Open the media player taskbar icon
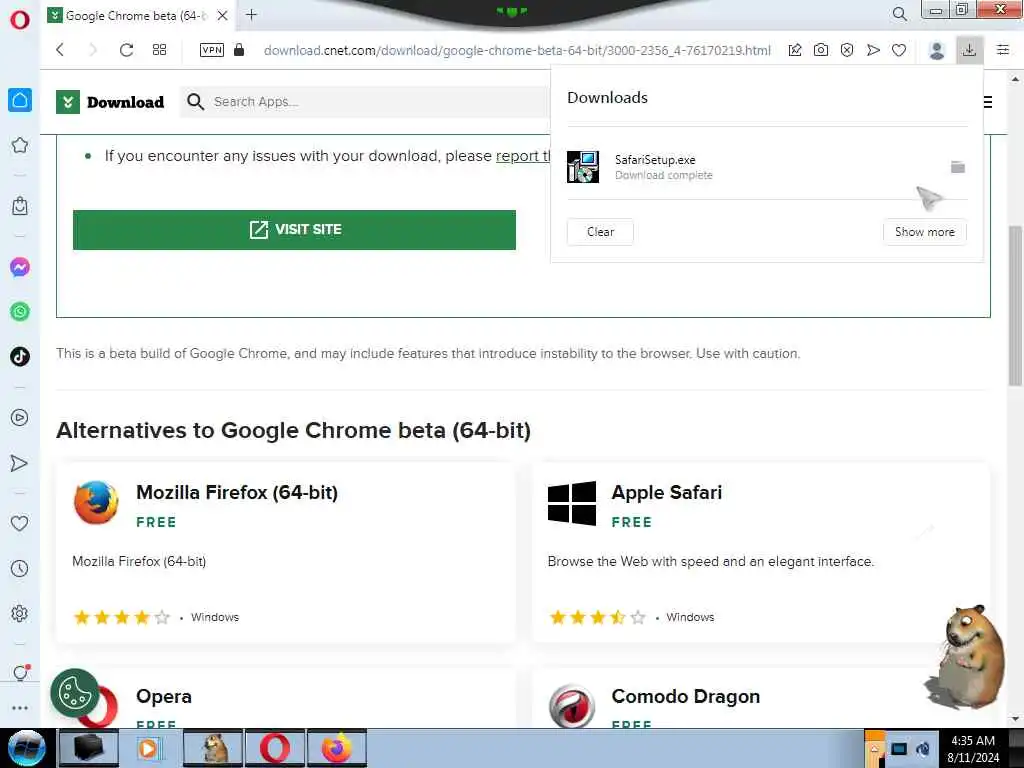 tap(150, 748)
